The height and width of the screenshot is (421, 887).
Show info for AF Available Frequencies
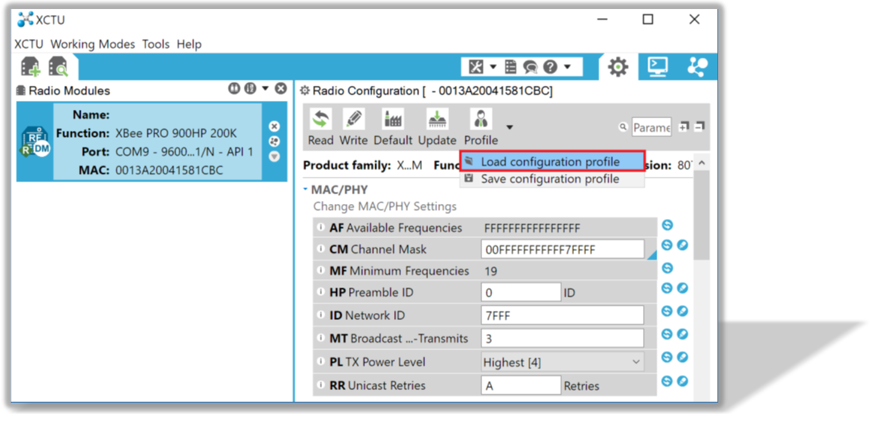pyautogui.click(x=321, y=228)
